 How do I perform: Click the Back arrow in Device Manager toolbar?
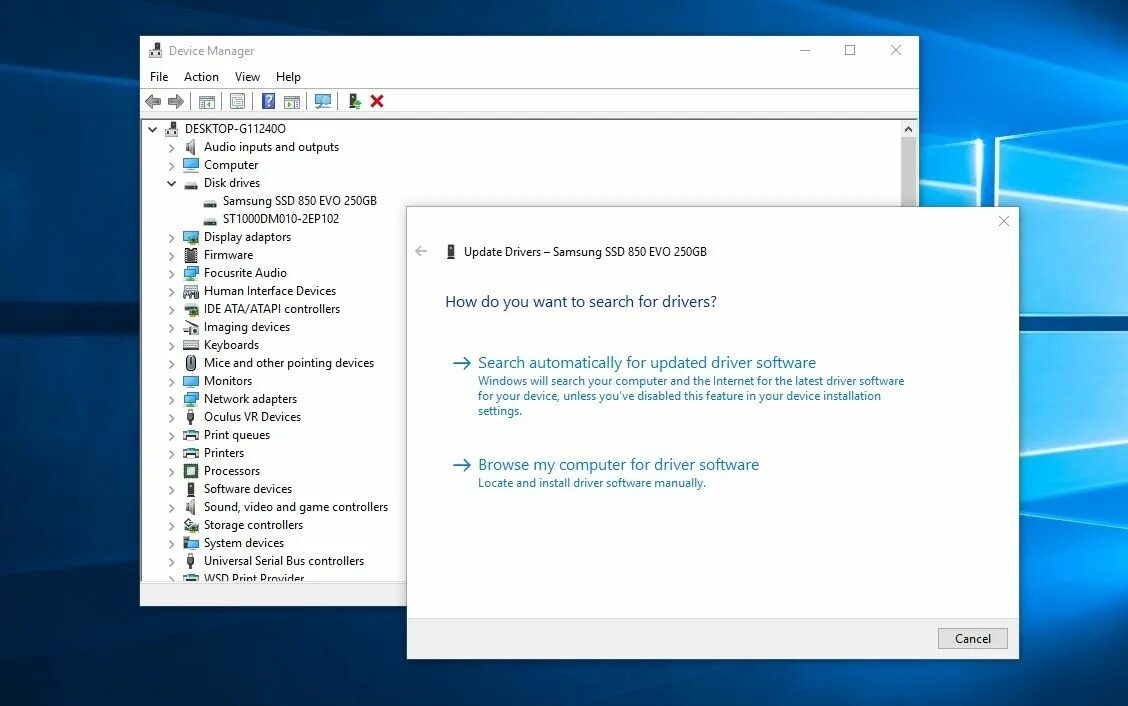pos(153,101)
